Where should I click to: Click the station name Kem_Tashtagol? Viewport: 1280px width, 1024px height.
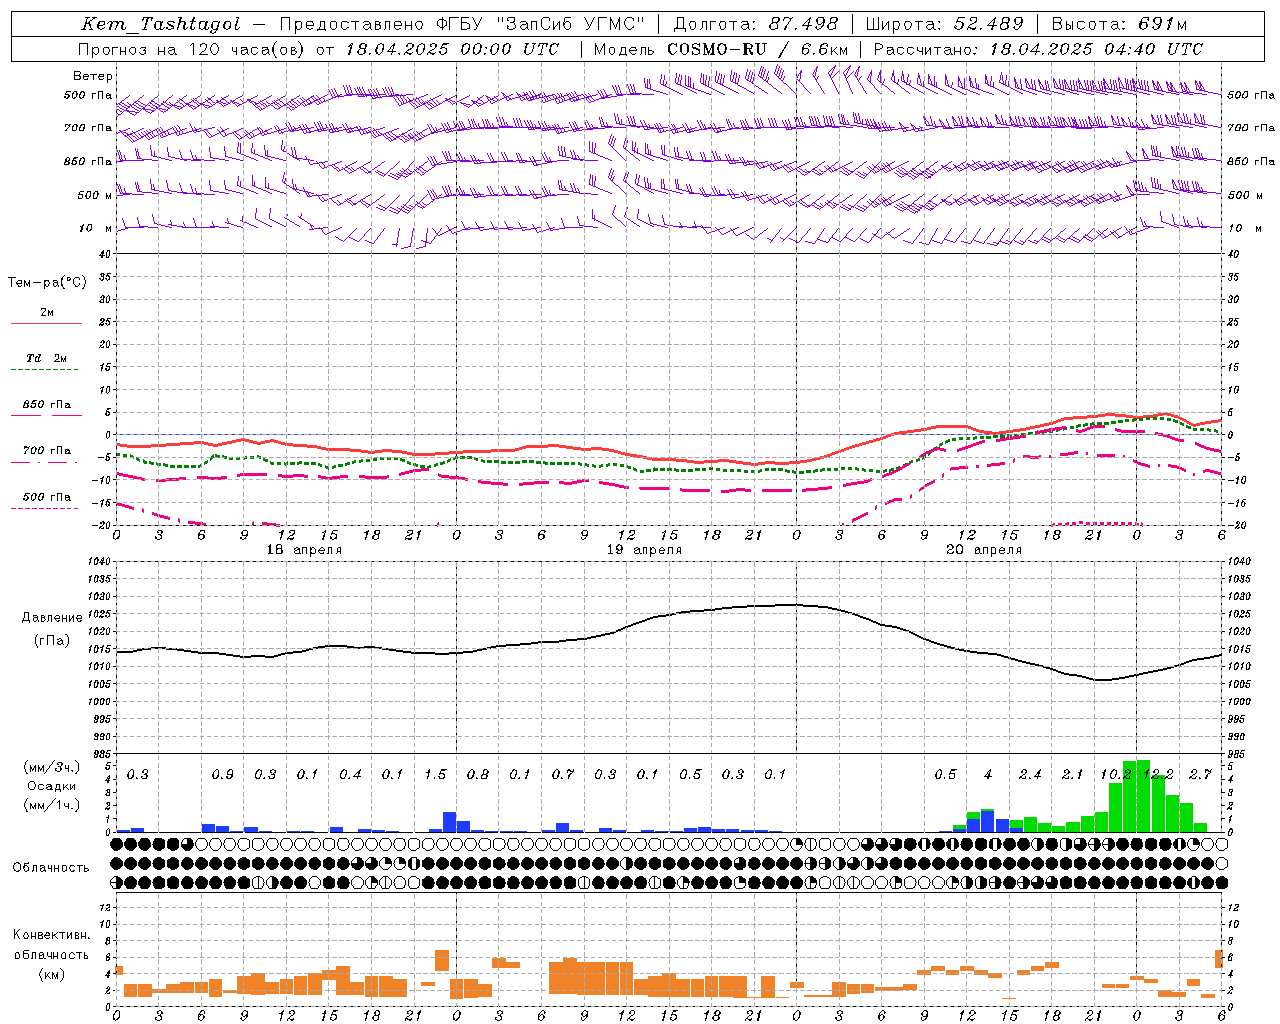point(160,24)
